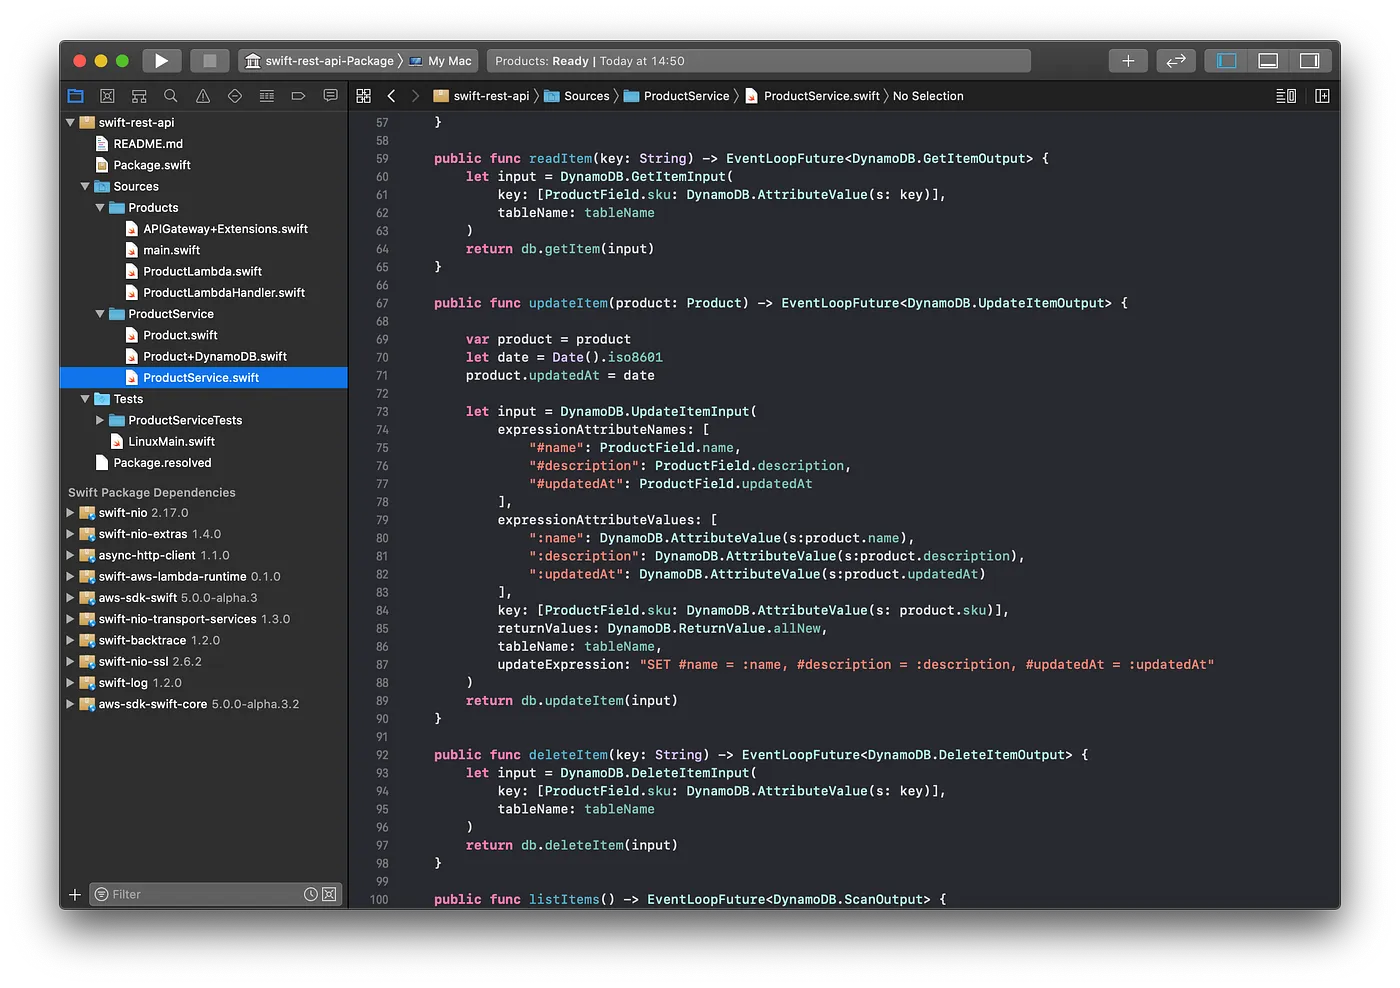Collapse the Sources folder

pyautogui.click(x=85, y=187)
